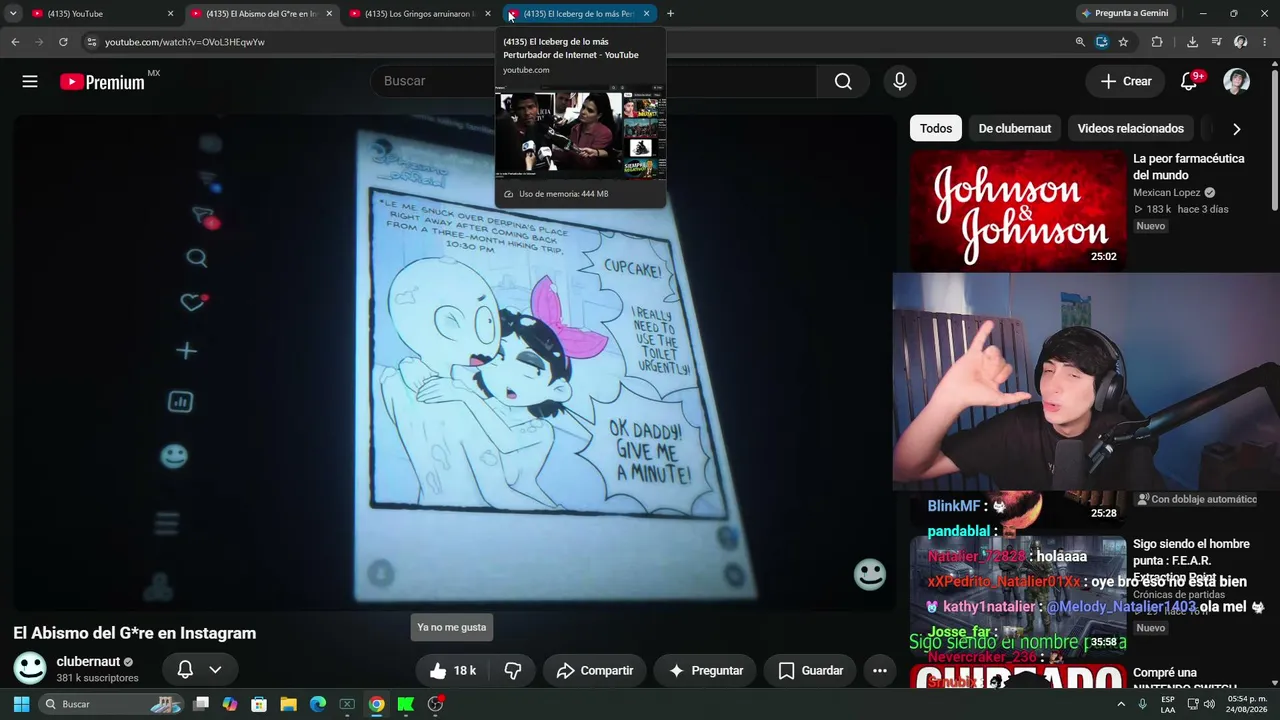Screen dimensions: 1280x720
Task: Open the Chrome media controls icon
Action: click(x=1216, y=42)
